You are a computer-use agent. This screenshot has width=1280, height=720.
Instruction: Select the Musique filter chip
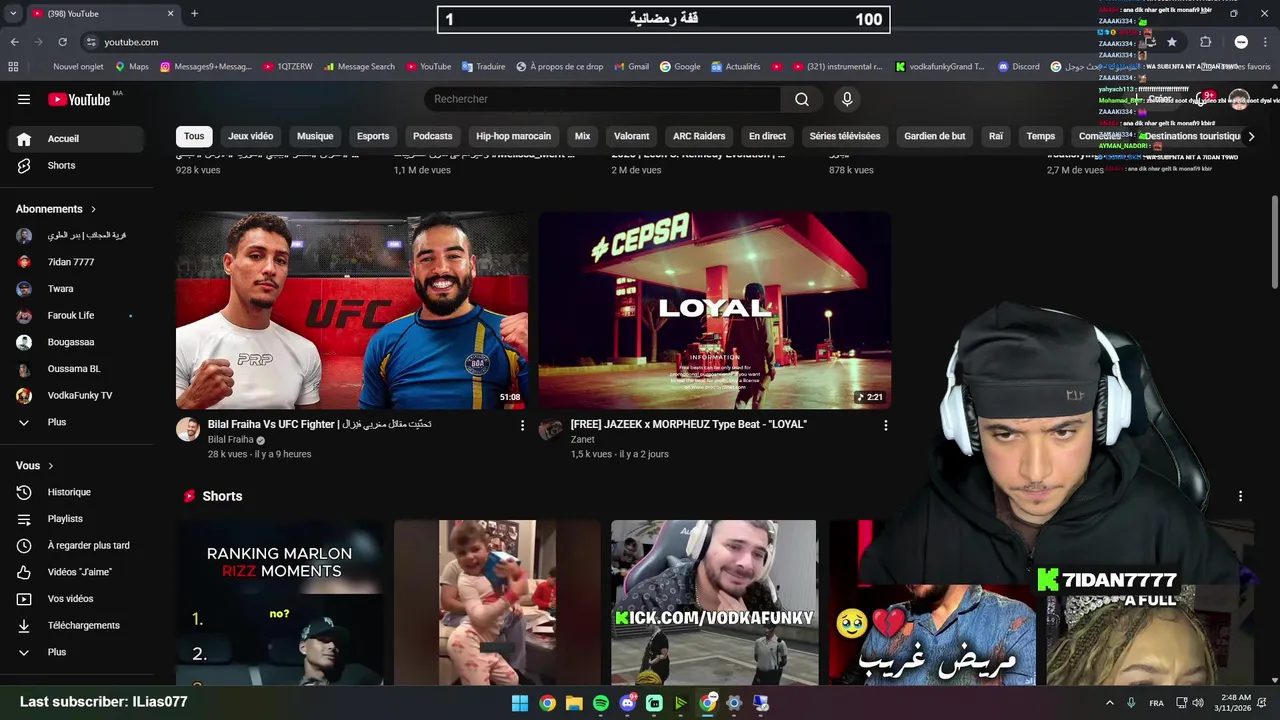click(x=315, y=136)
